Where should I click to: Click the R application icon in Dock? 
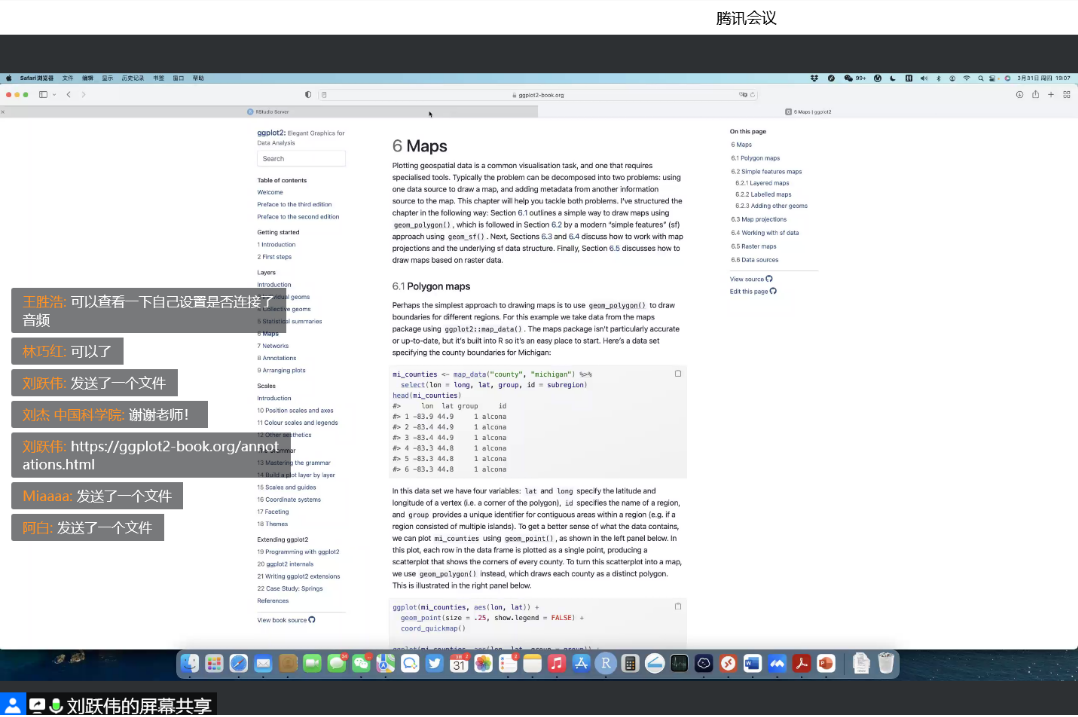605,663
